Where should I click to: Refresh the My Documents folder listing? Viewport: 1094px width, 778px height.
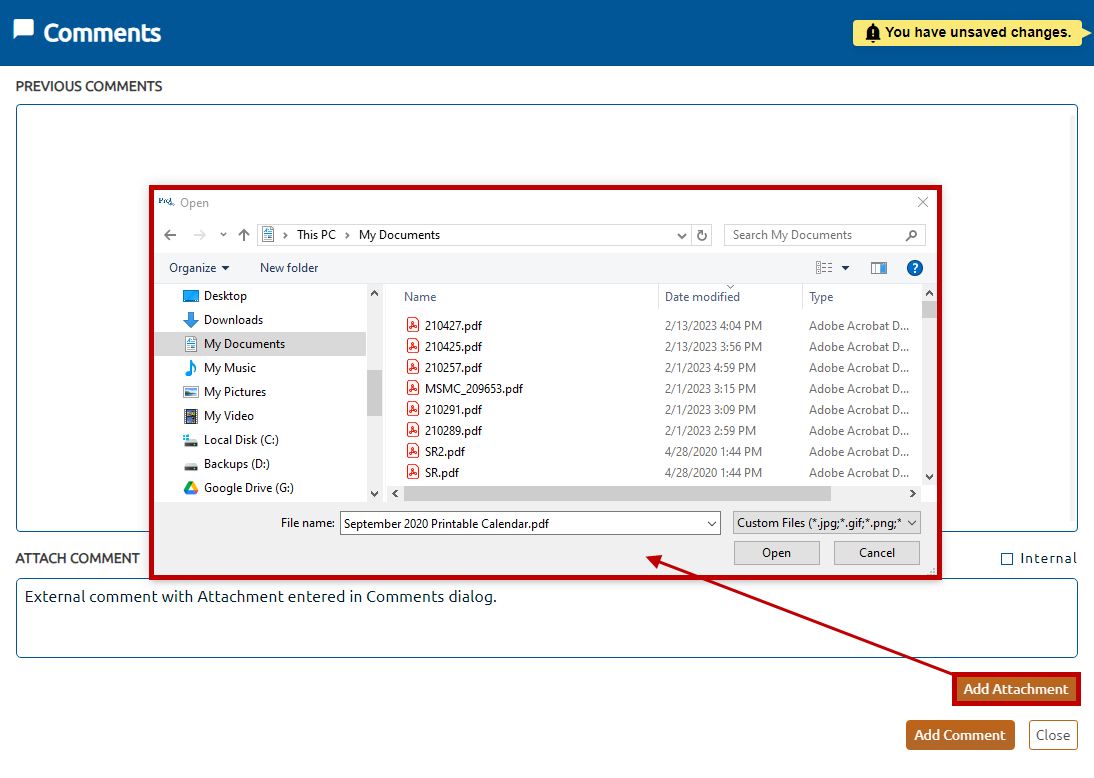[702, 235]
